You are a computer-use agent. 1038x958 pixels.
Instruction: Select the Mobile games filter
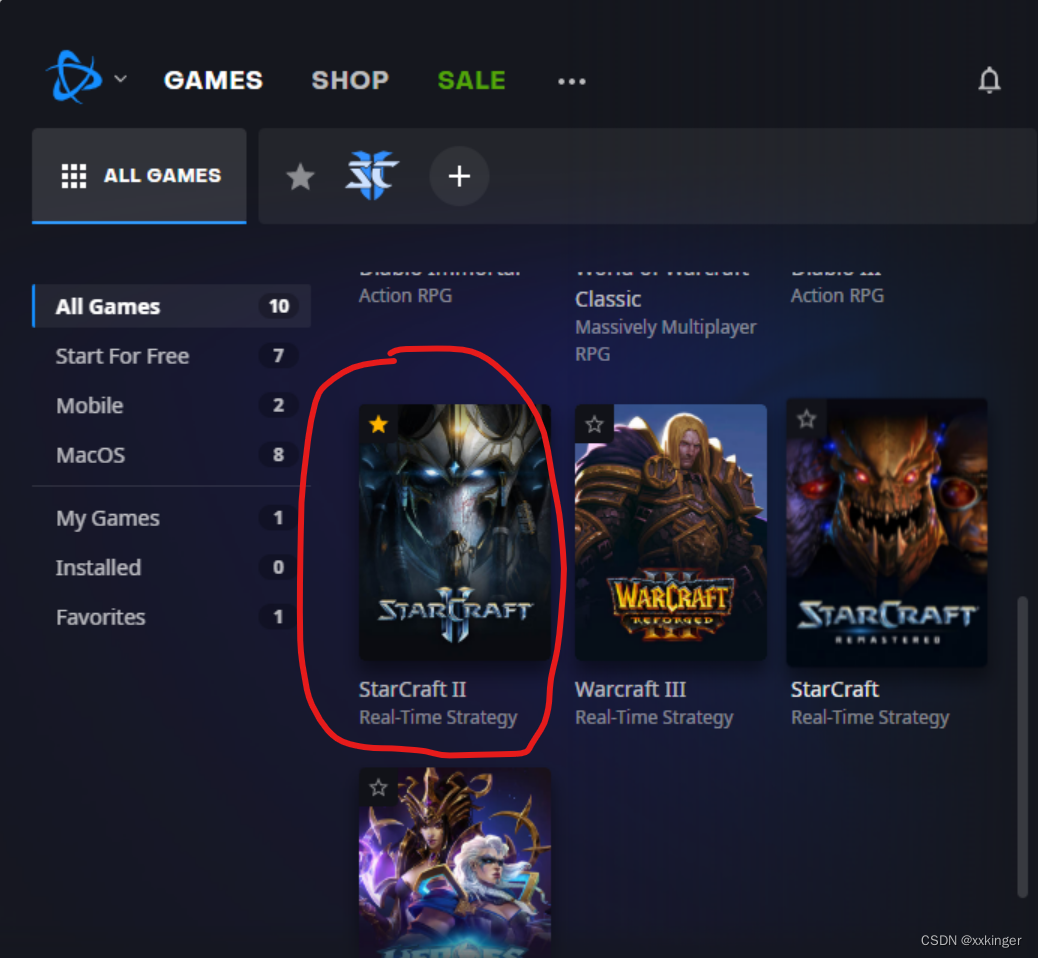click(89, 406)
